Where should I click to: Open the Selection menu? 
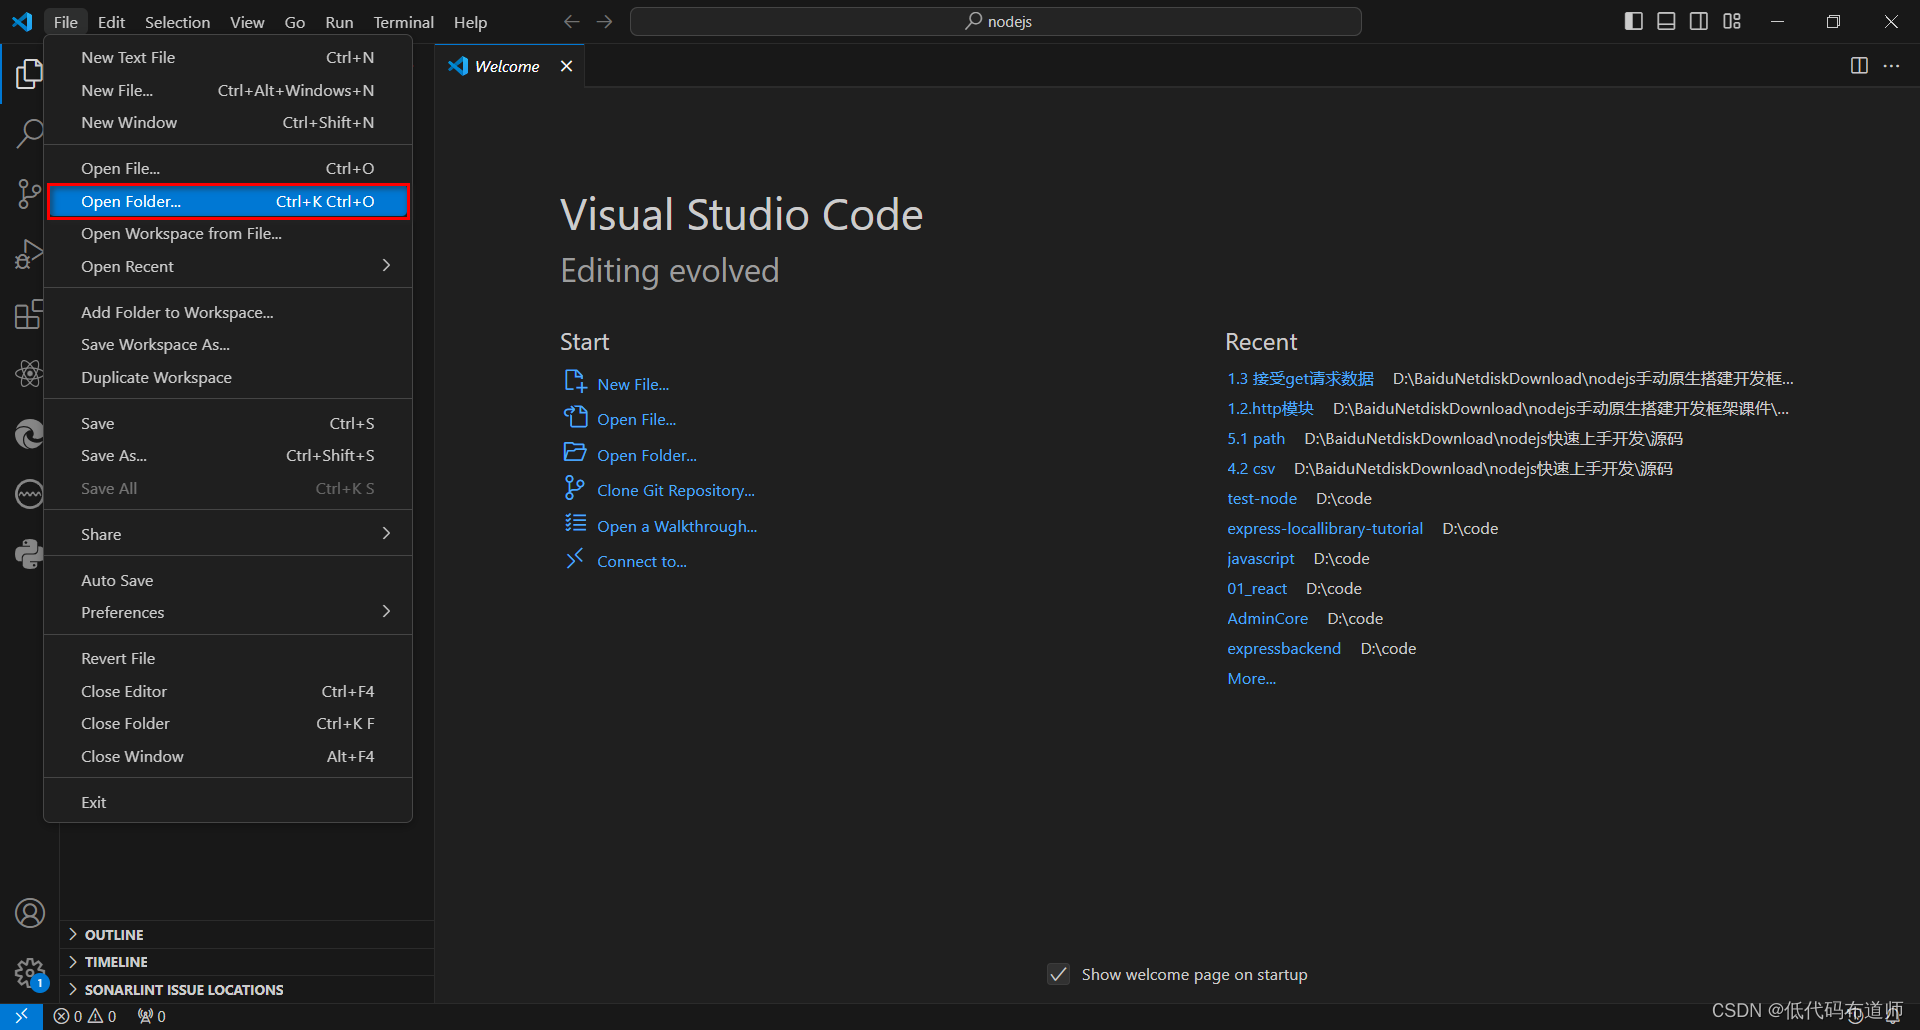[177, 22]
